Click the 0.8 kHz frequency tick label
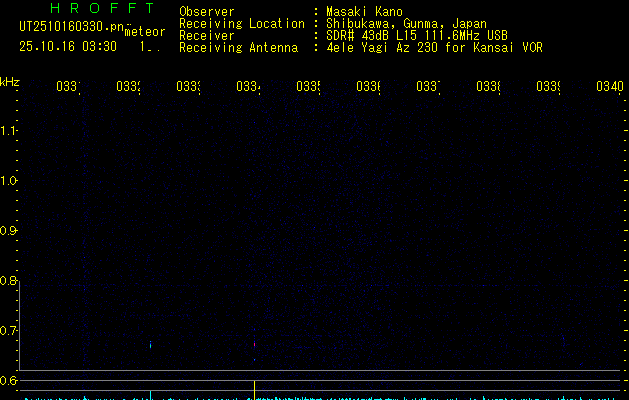 (8, 280)
